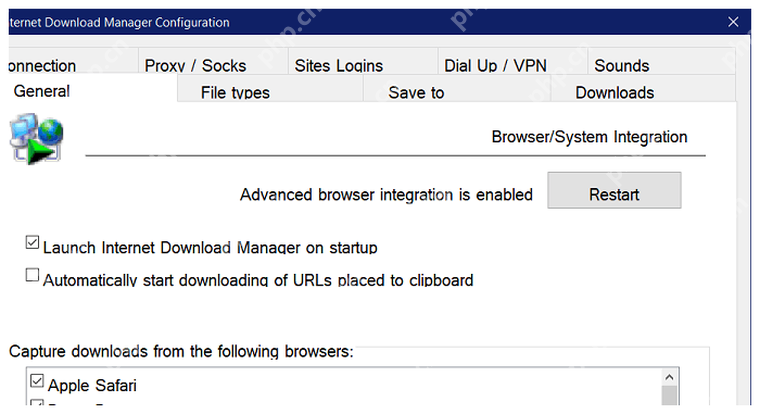Viewport: 760px width, 414px height.
Task: Select Apple Safari in the browser list
Action: pyautogui.click(x=92, y=385)
